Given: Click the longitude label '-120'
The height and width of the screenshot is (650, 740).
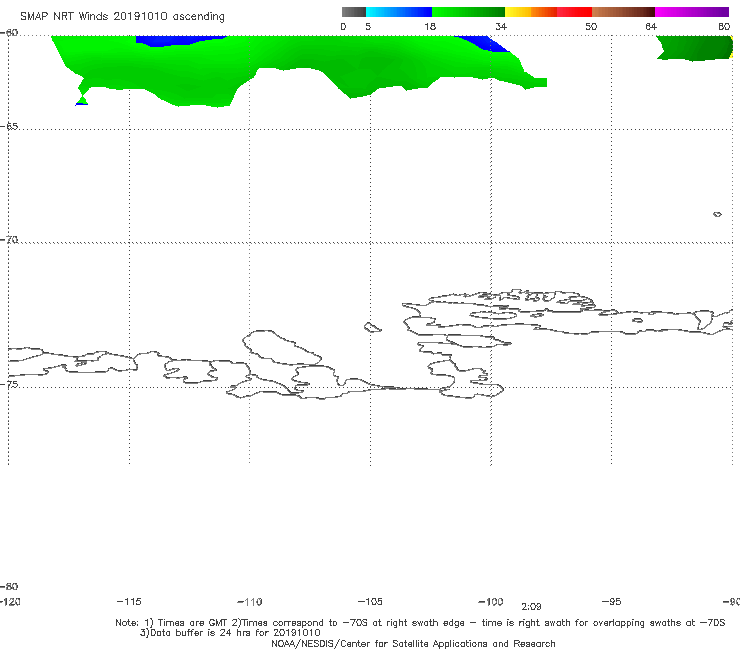Looking at the screenshot, I should [10, 602].
